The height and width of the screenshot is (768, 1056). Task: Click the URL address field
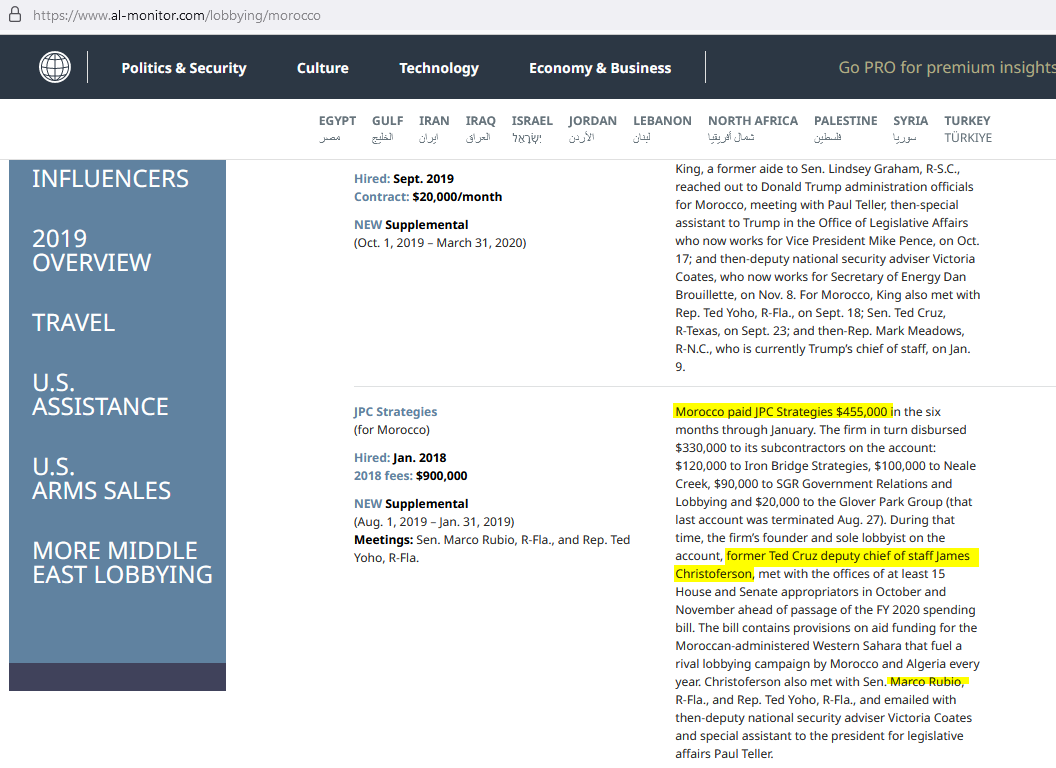(x=177, y=15)
